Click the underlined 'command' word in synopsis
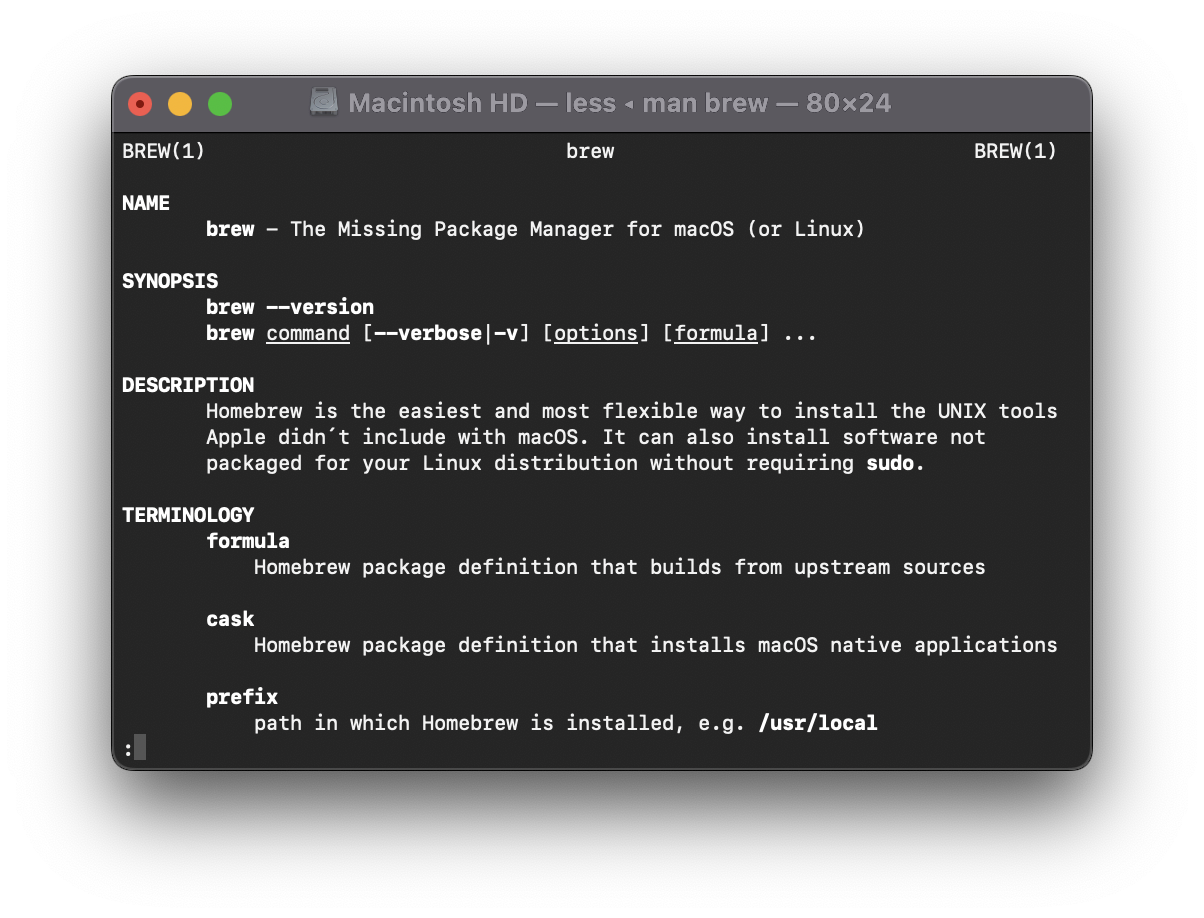1204x918 pixels. pos(308,333)
